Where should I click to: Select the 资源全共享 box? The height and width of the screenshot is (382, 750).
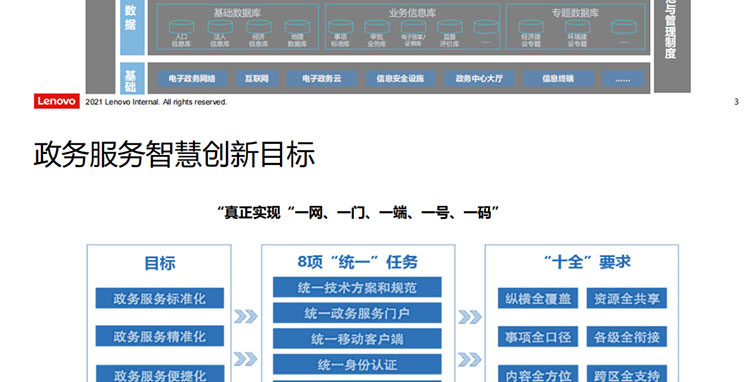[x=627, y=298]
